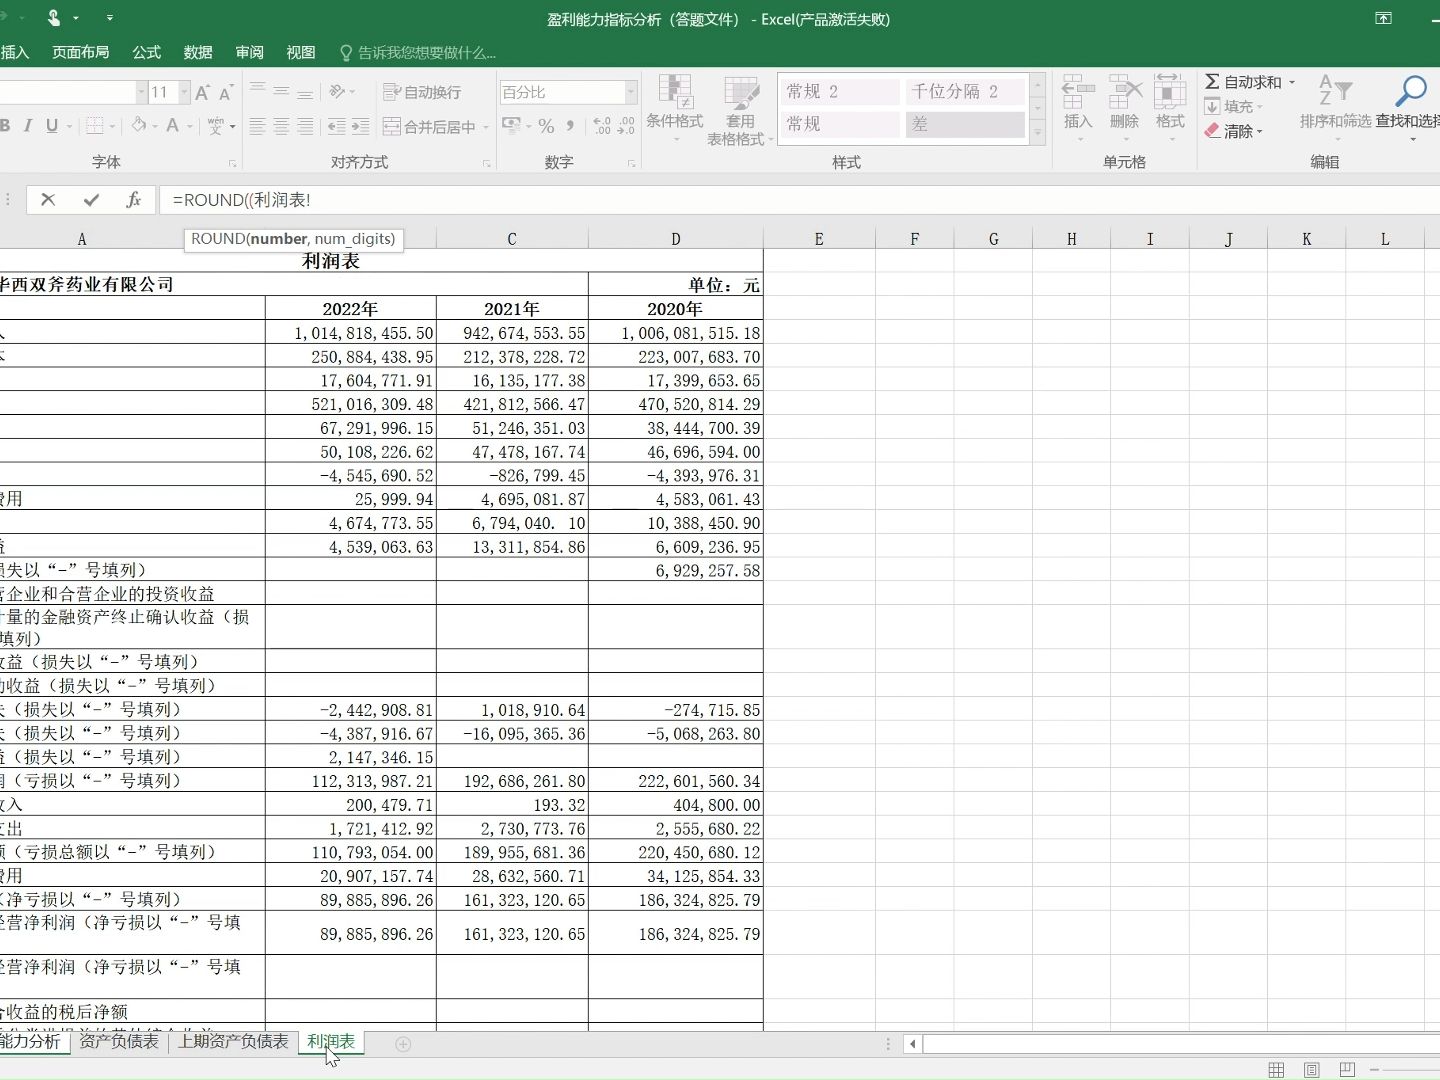Expand the Merge and Center 合并后居中 dropdown arrow
Image resolution: width=1440 pixels, height=1080 pixels.
click(x=486, y=127)
